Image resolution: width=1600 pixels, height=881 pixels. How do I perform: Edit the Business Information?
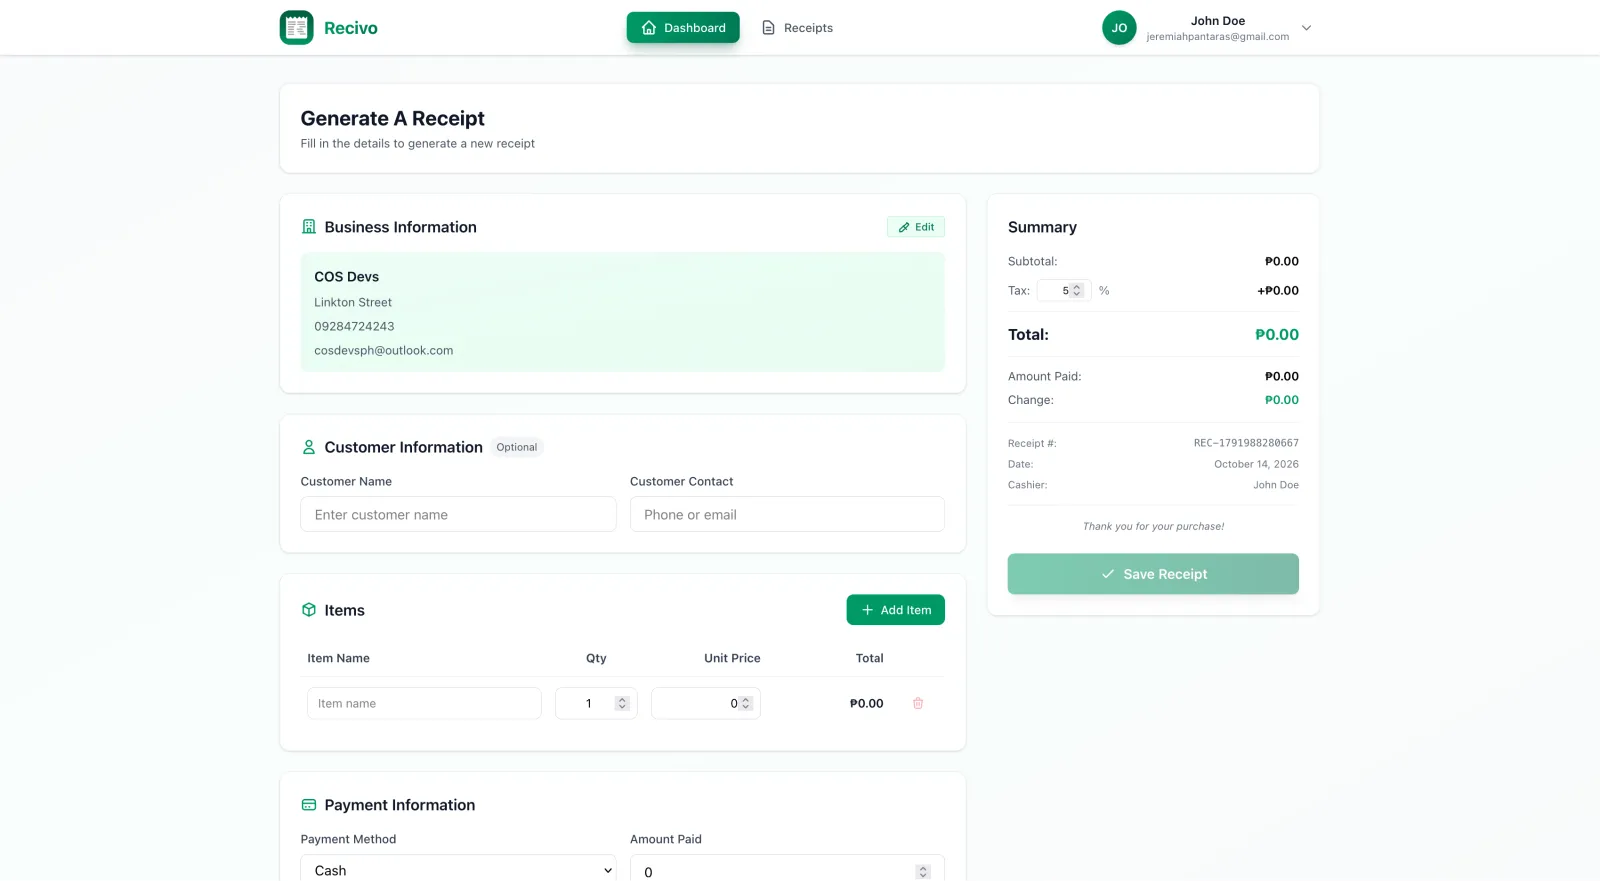(x=916, y=227)
